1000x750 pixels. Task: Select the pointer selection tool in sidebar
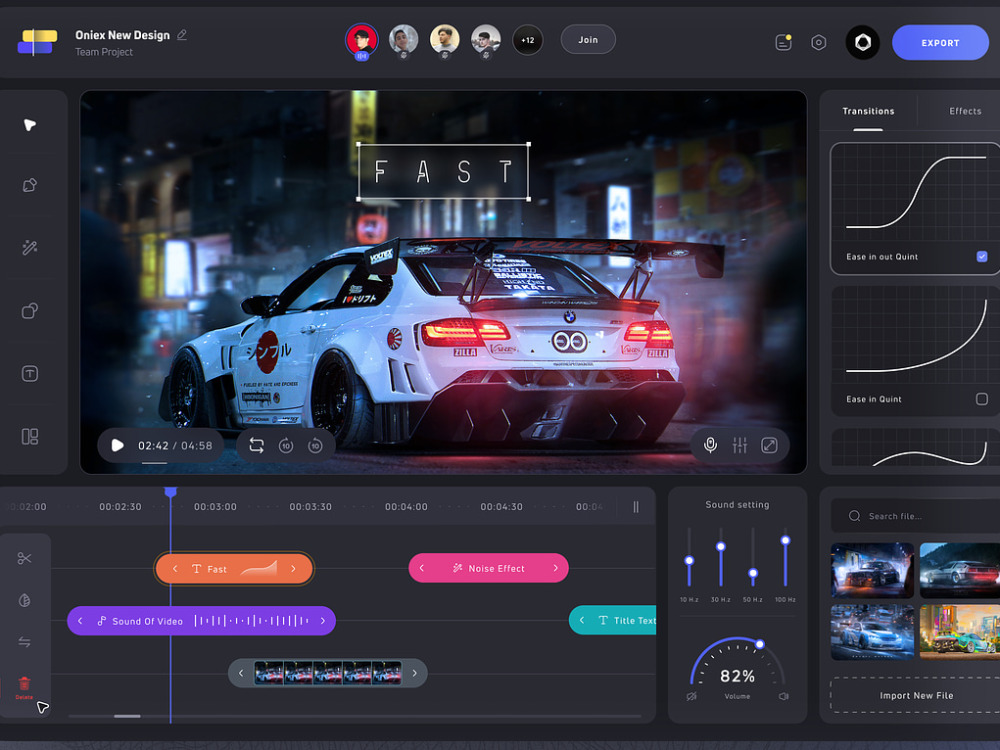pos(29,124)
